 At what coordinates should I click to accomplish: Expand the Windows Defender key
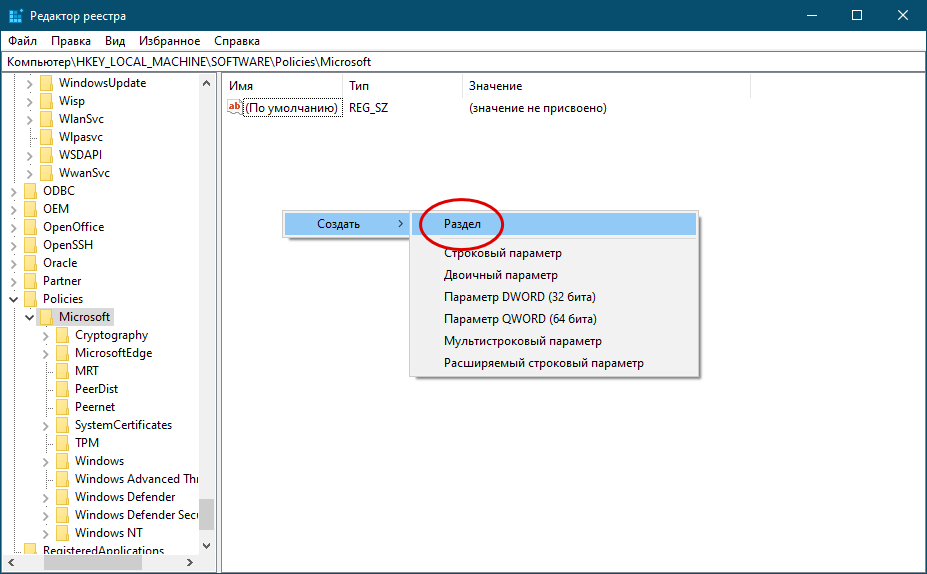(46, 498)
